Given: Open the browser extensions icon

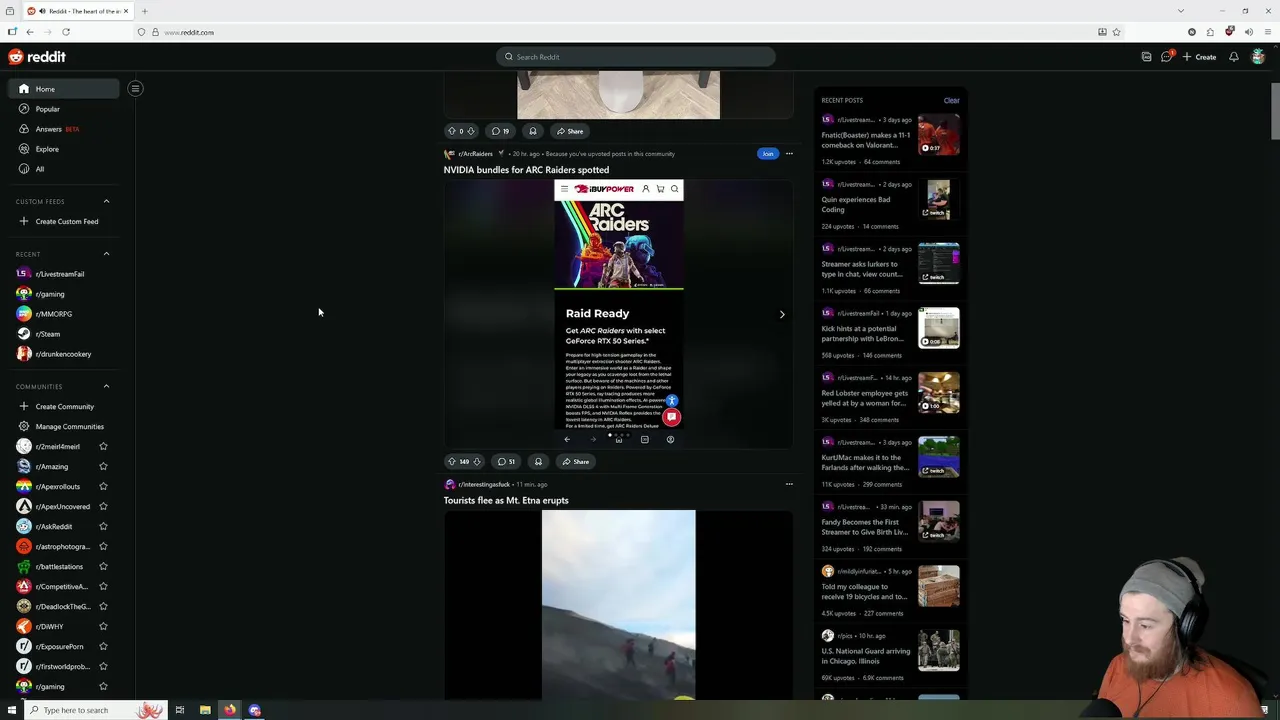Looking at the screenshot, I should (x=1210, y=32).
